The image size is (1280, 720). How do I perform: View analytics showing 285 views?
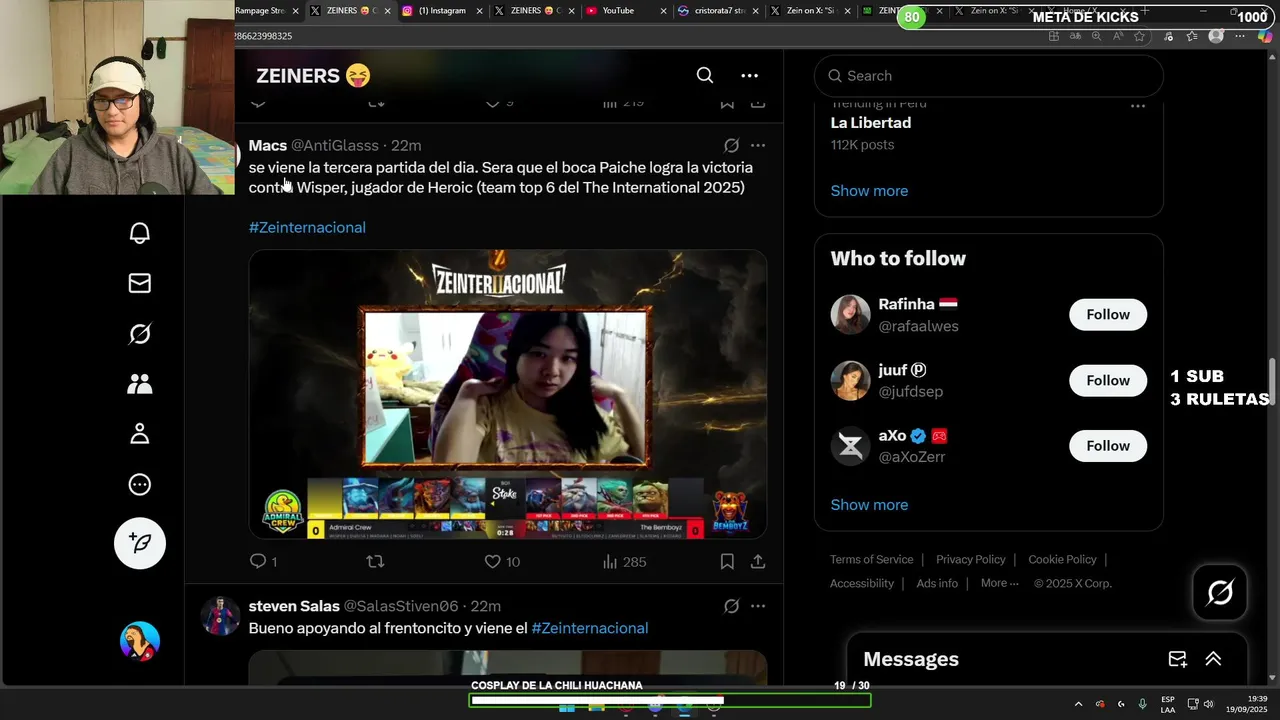(624, 562)
